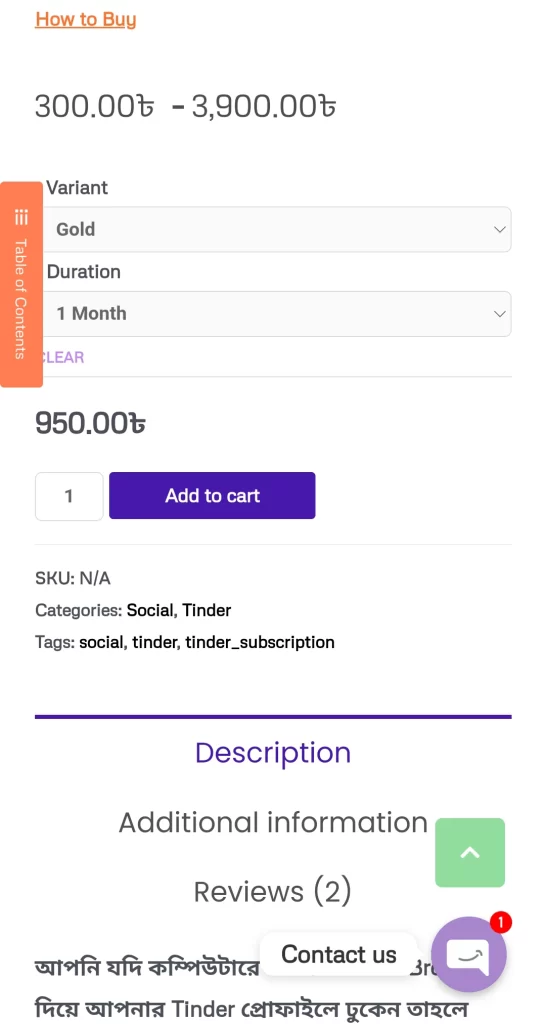This screenshot has width=546, height=1024.
Task: Open the Social category link
Action: click(x=150, y=611)
